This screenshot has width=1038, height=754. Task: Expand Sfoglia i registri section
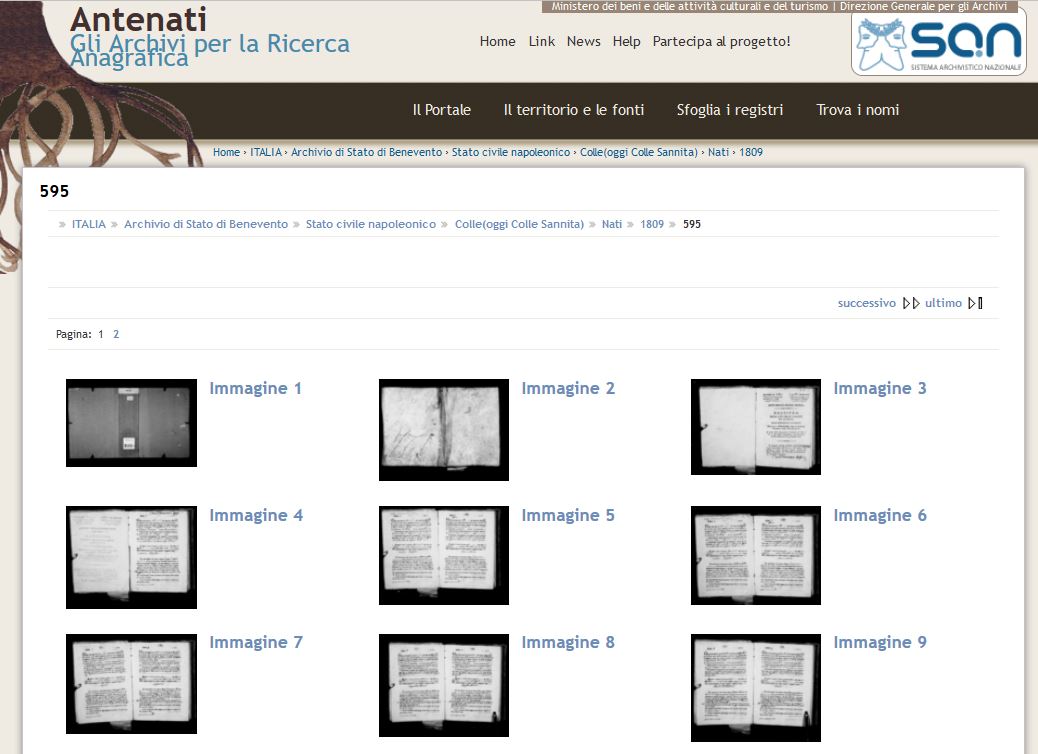point(730,109)
